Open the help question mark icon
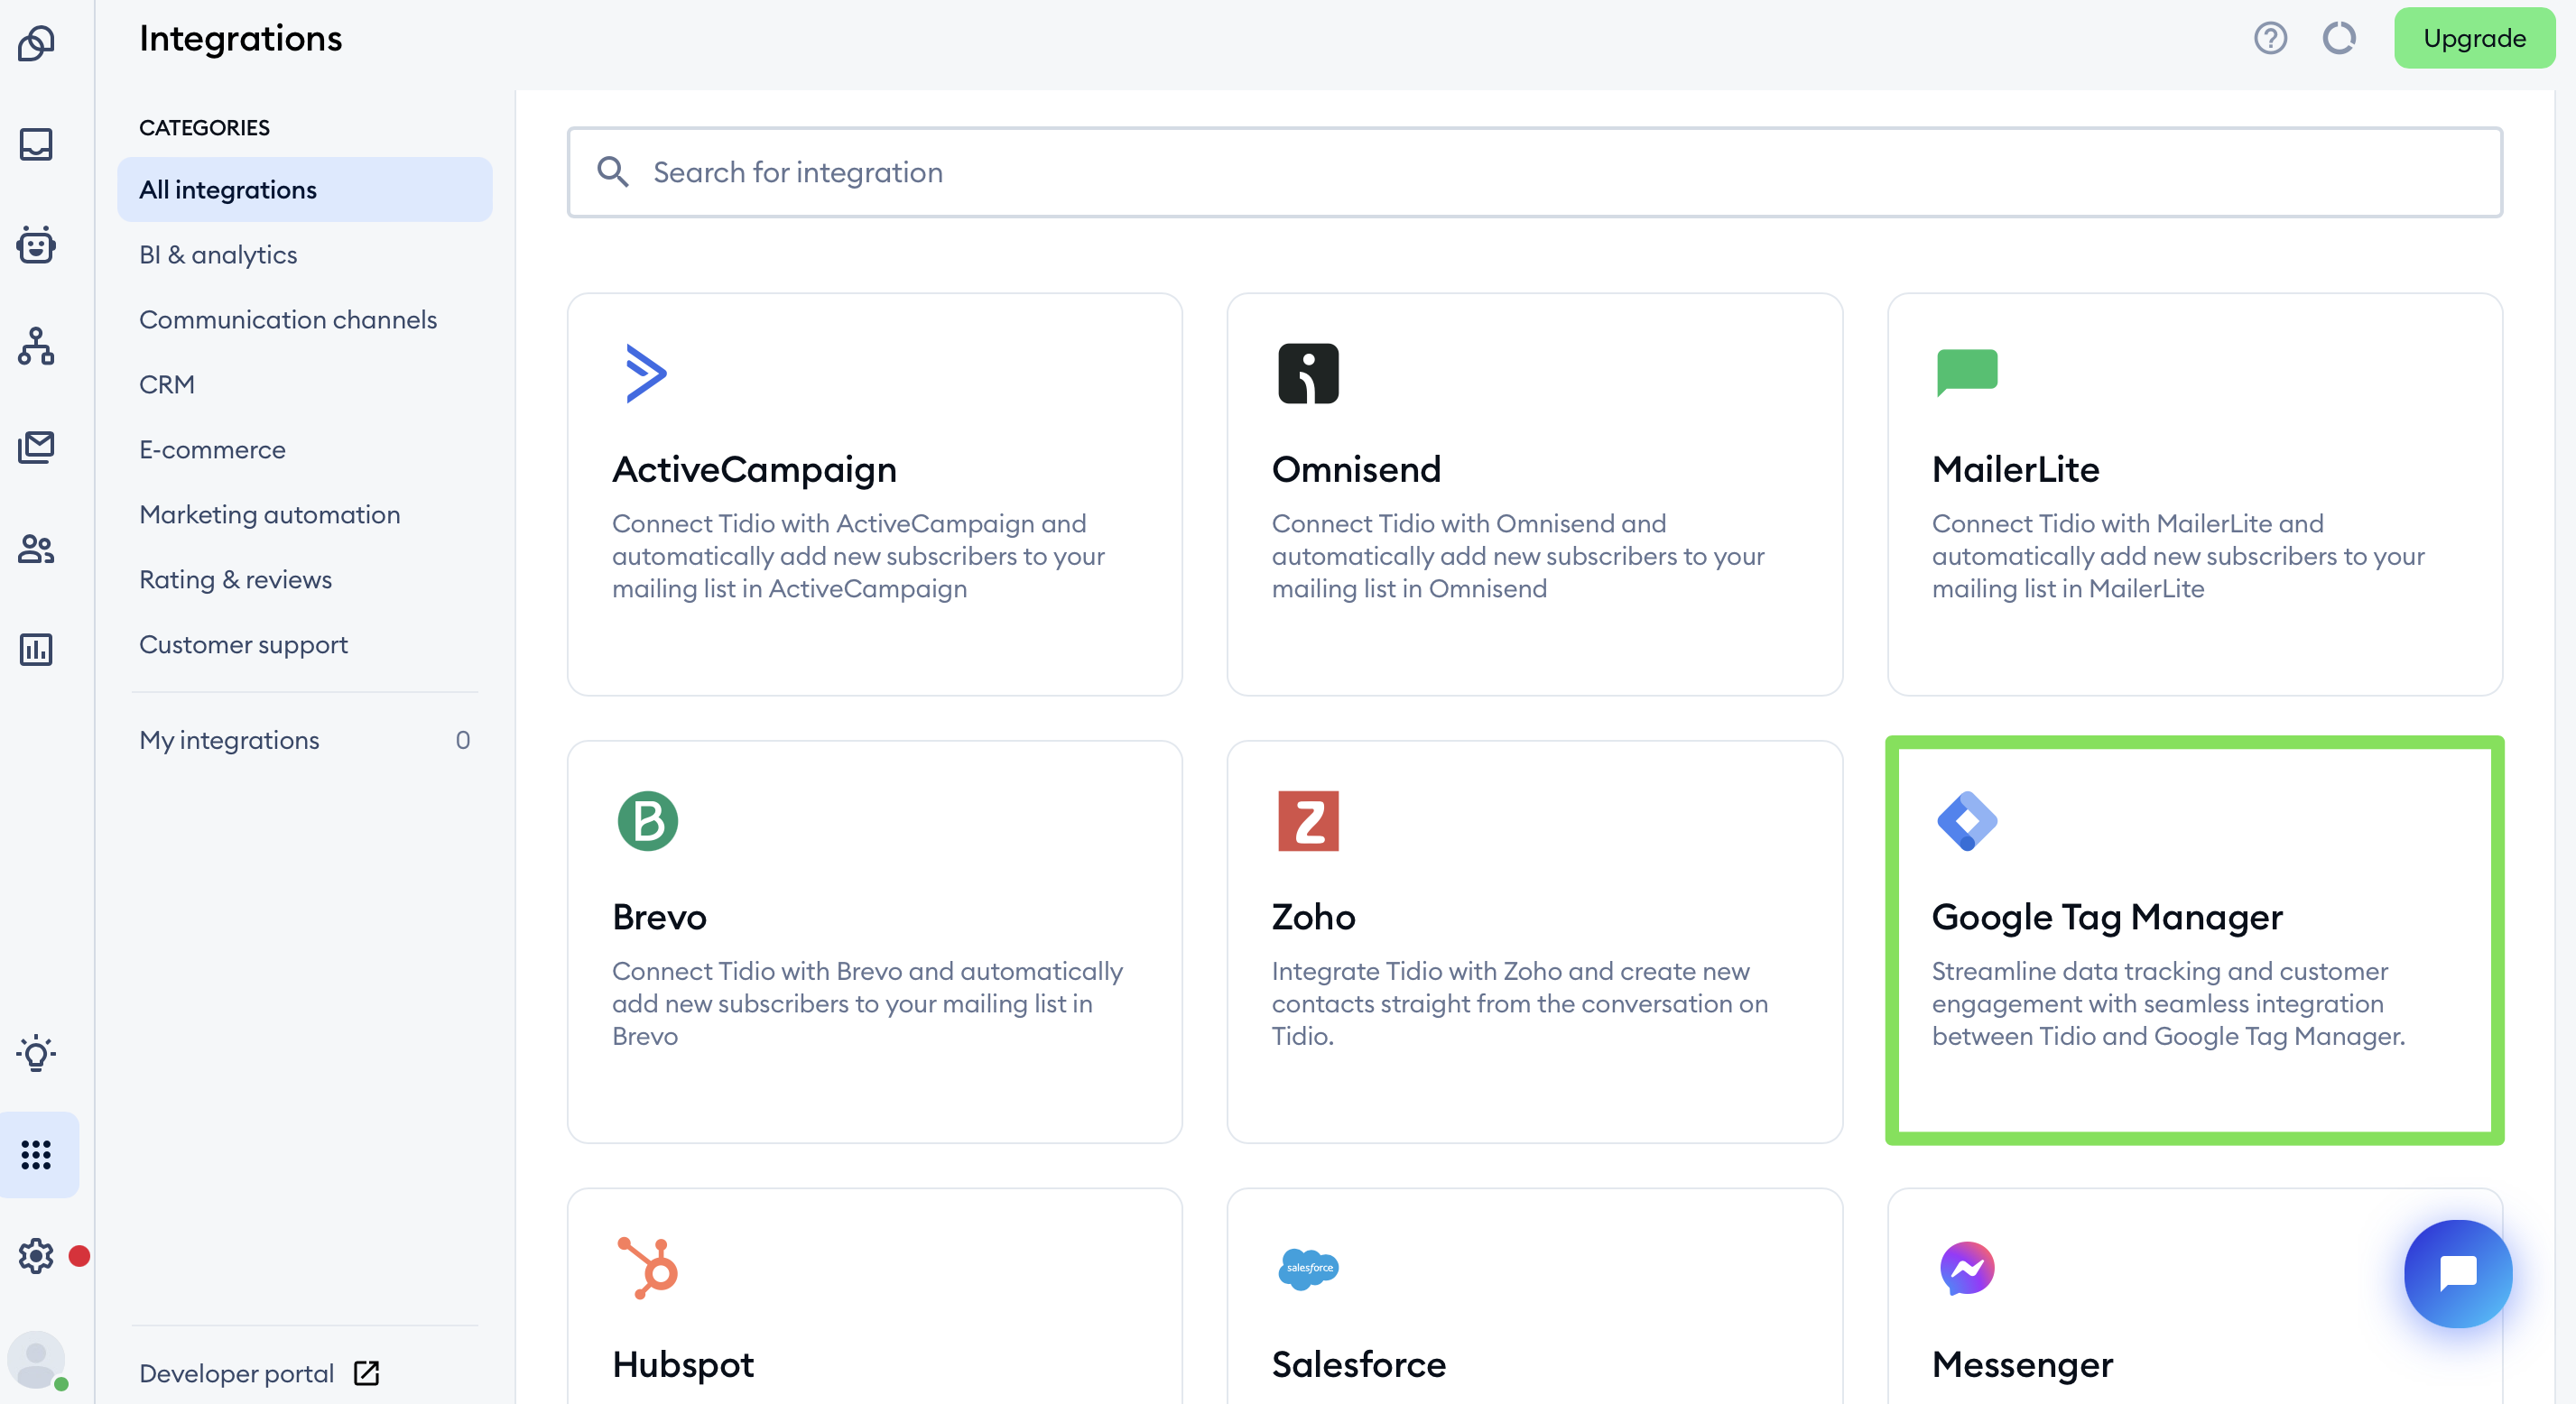 pyautogui.click(x=2270, y=38)
